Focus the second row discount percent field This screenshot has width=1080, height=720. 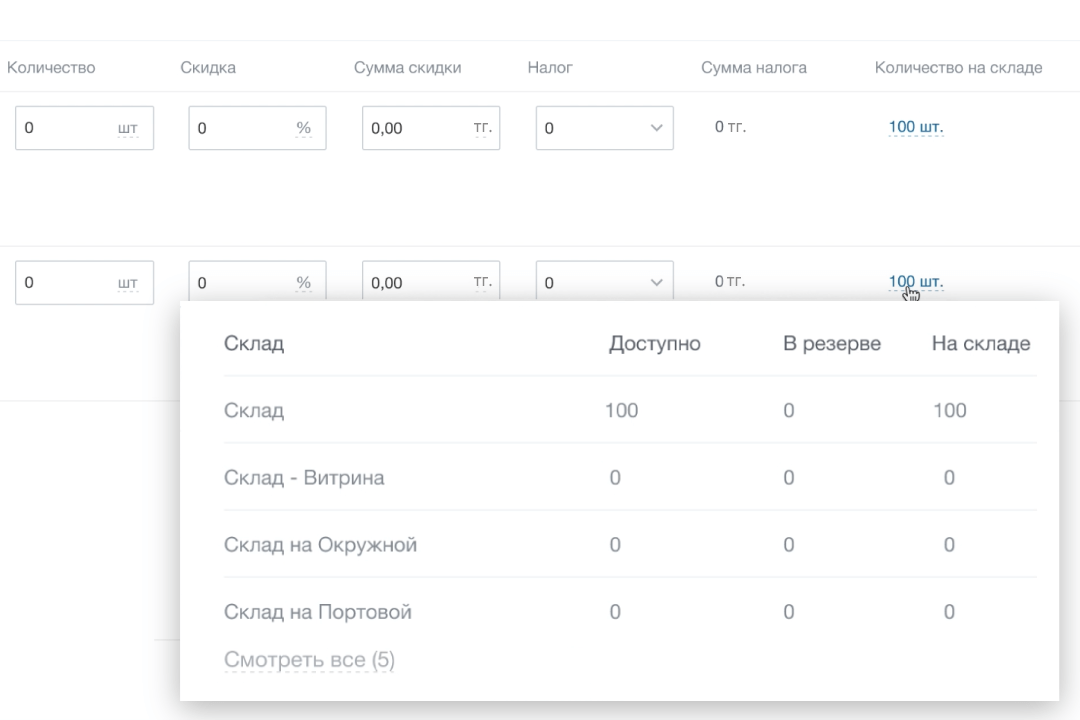240,282
